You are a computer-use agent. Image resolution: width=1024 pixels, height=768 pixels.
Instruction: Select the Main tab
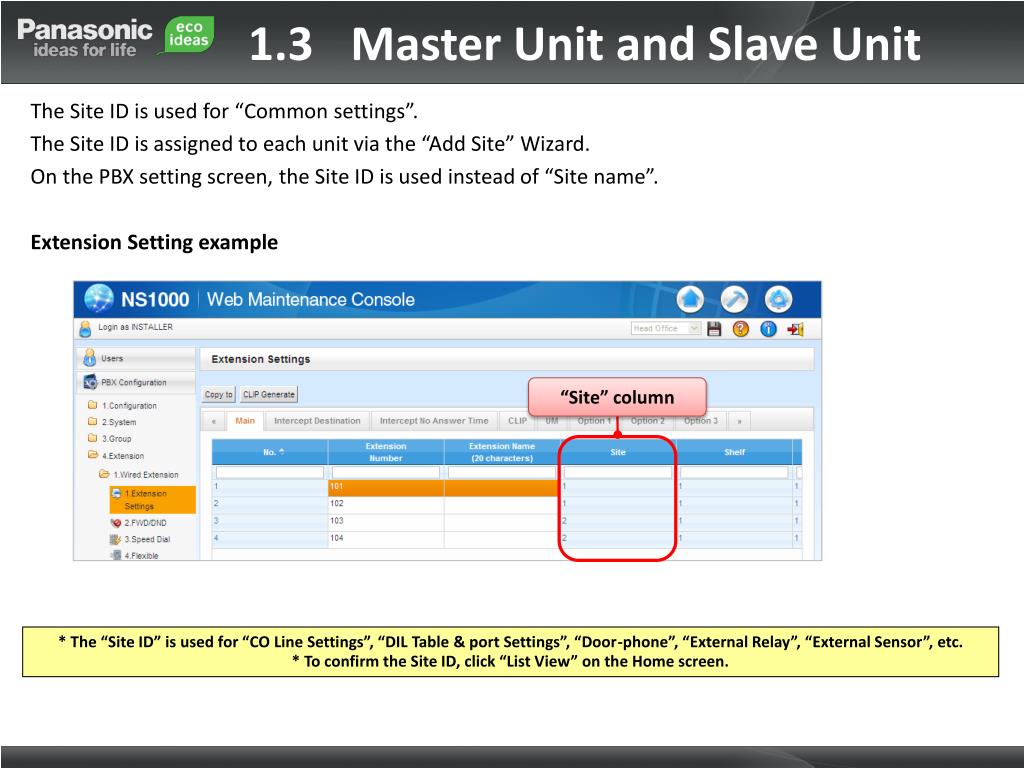[245, 421]
